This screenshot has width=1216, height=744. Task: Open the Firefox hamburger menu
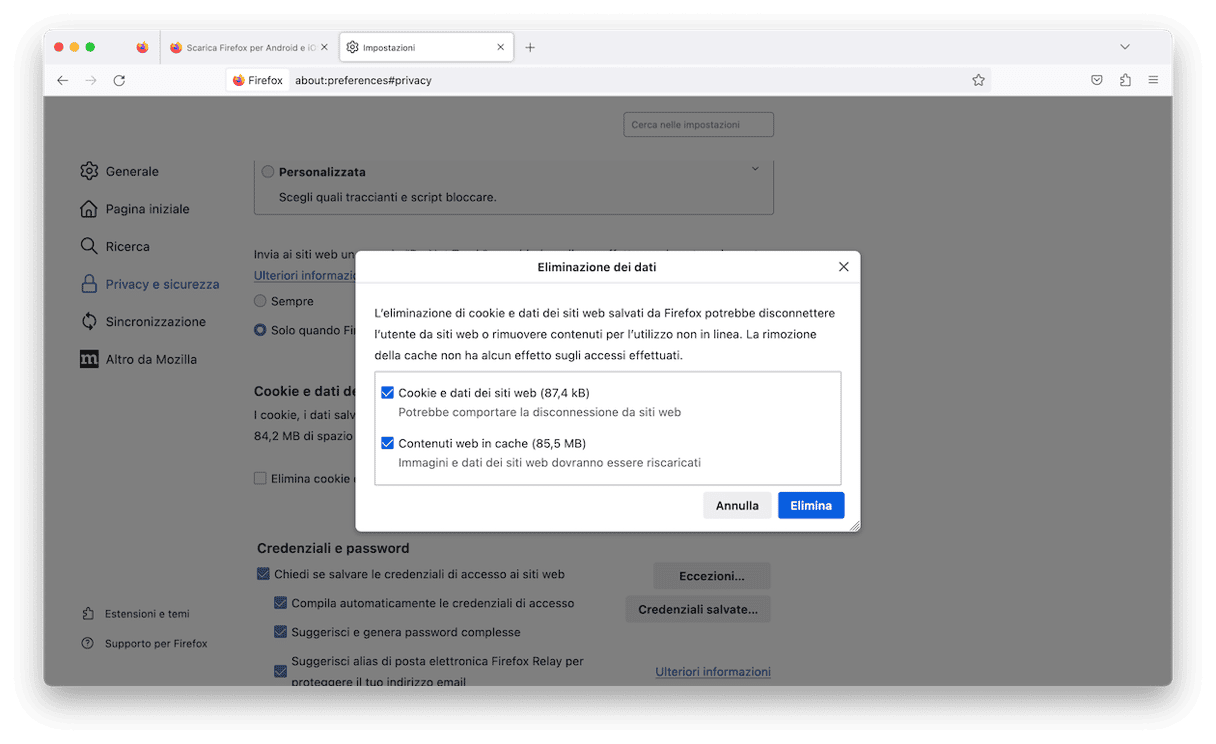click(1153, 80)
